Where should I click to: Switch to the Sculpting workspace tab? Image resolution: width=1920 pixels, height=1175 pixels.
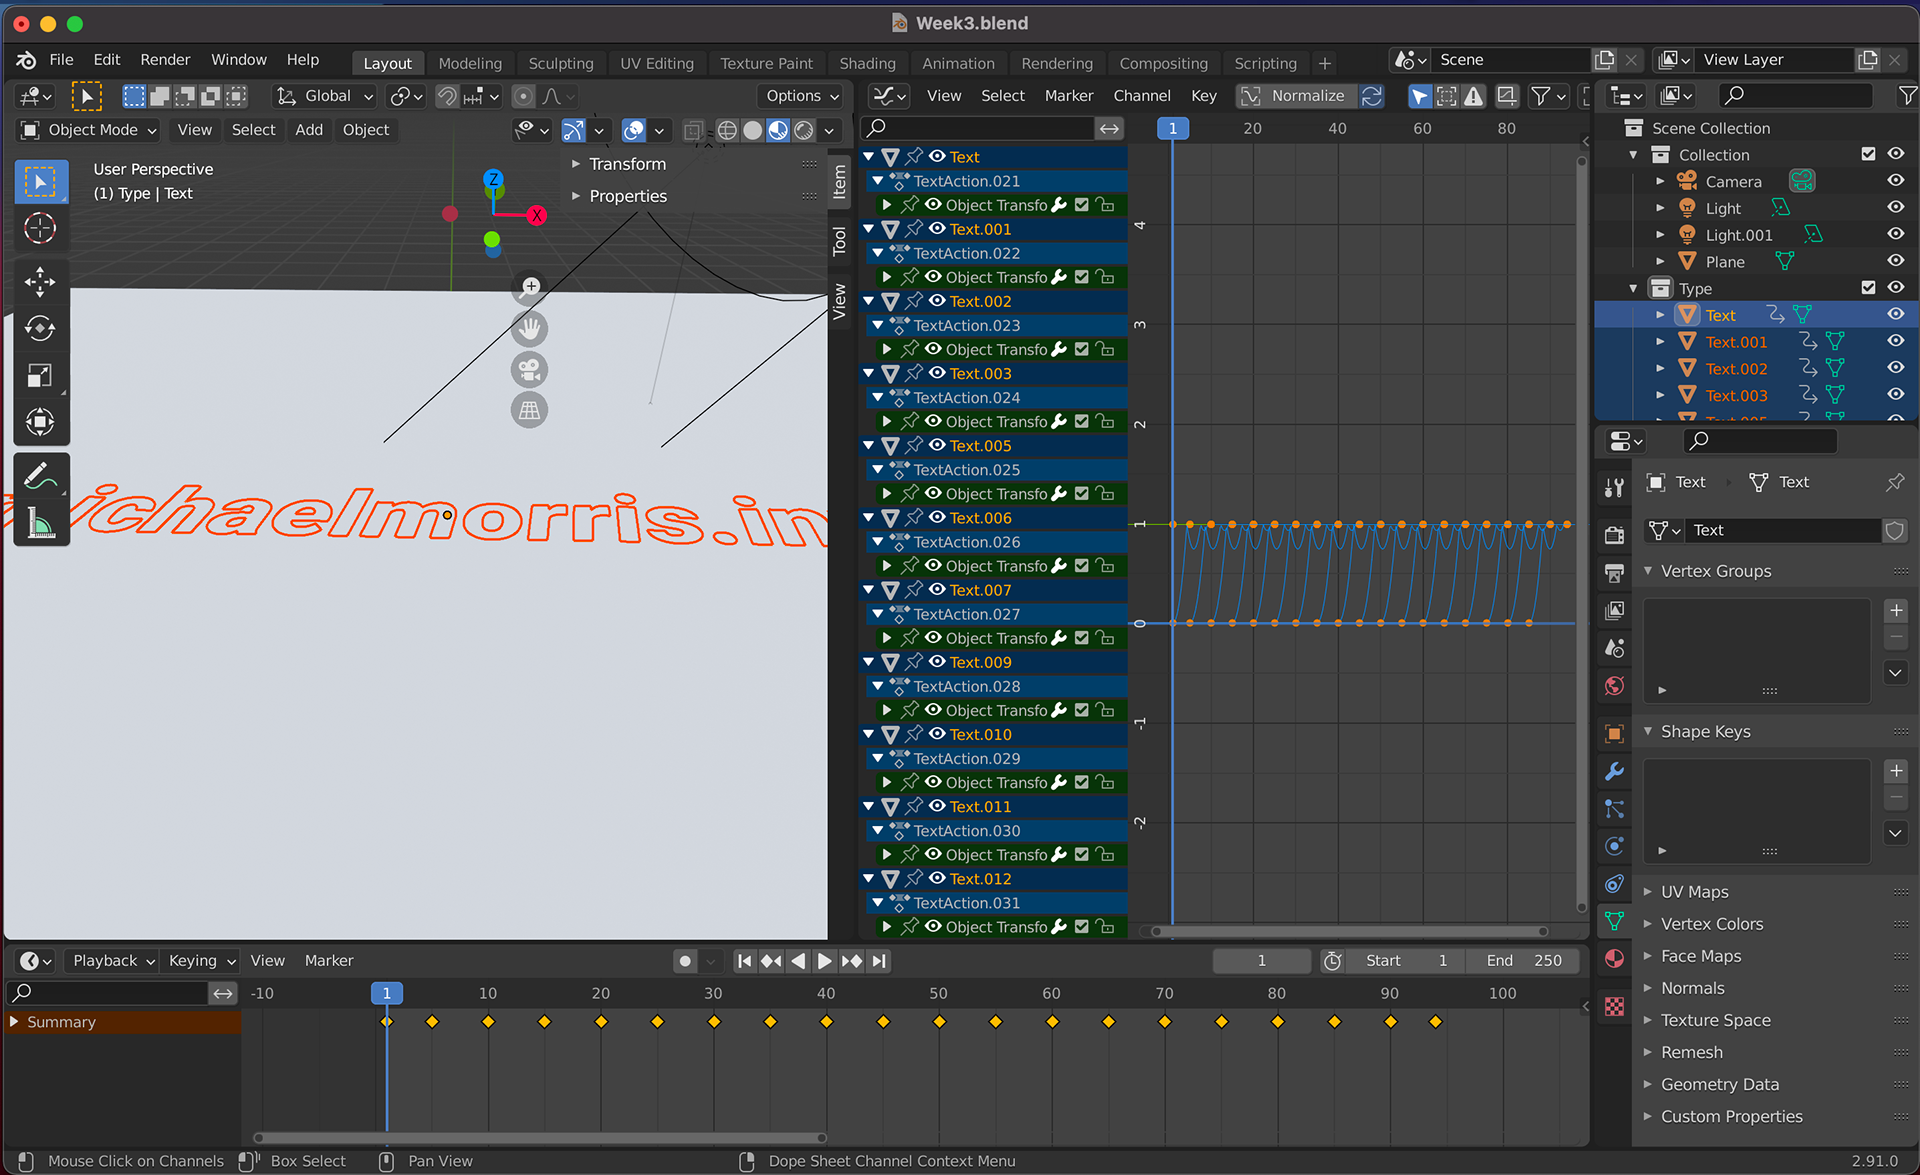[561, 63]
